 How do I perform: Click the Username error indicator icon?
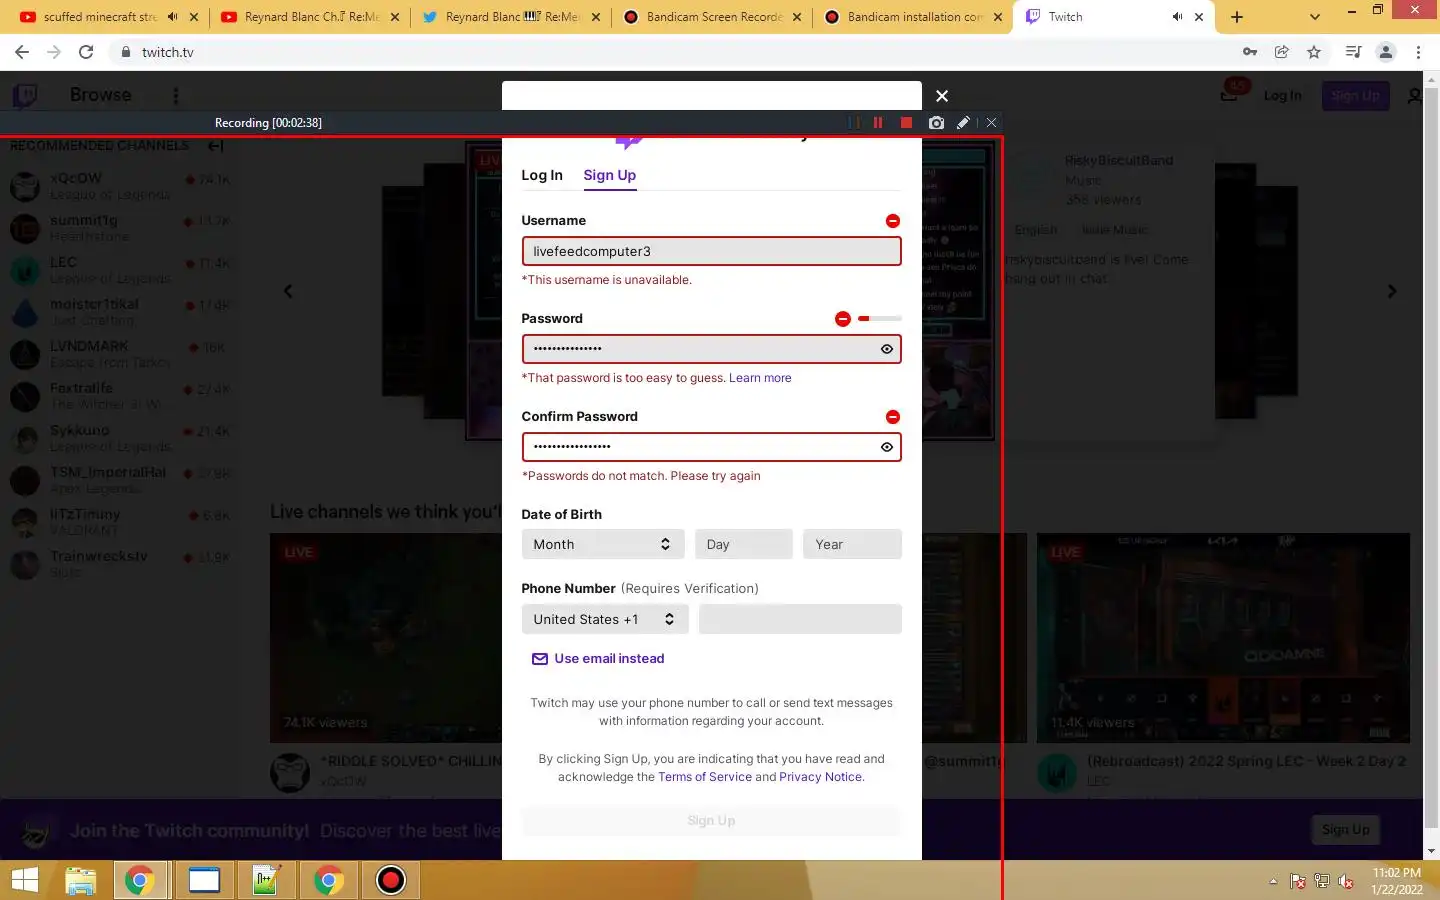point(893,221)
